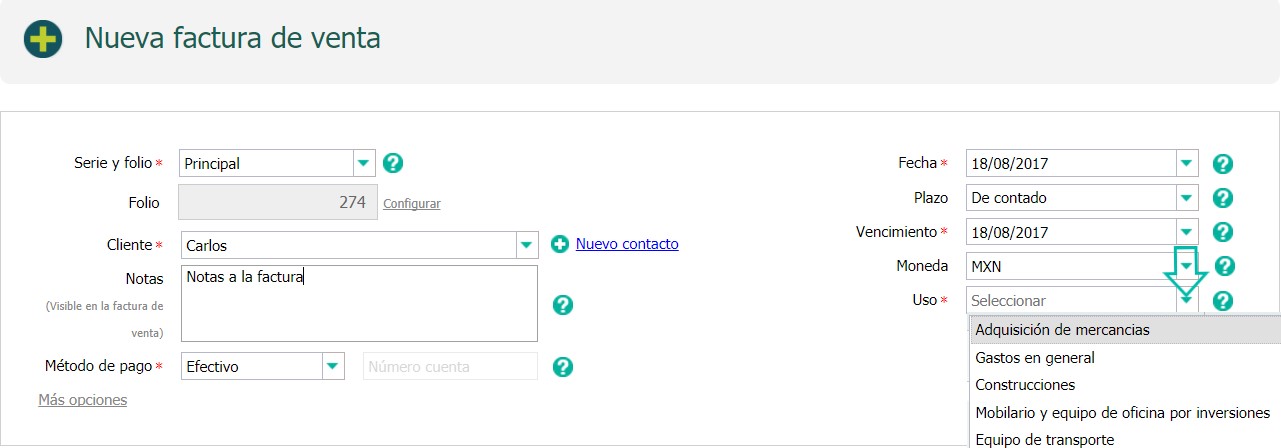1281x448 pixels.
Task: Expand the Método de pago dropdown
Action: click(x=333, y=366)
